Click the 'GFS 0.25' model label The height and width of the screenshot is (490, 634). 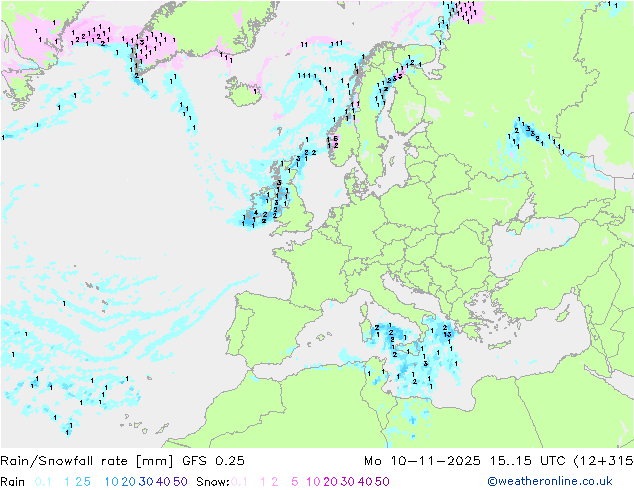point(213,461)
